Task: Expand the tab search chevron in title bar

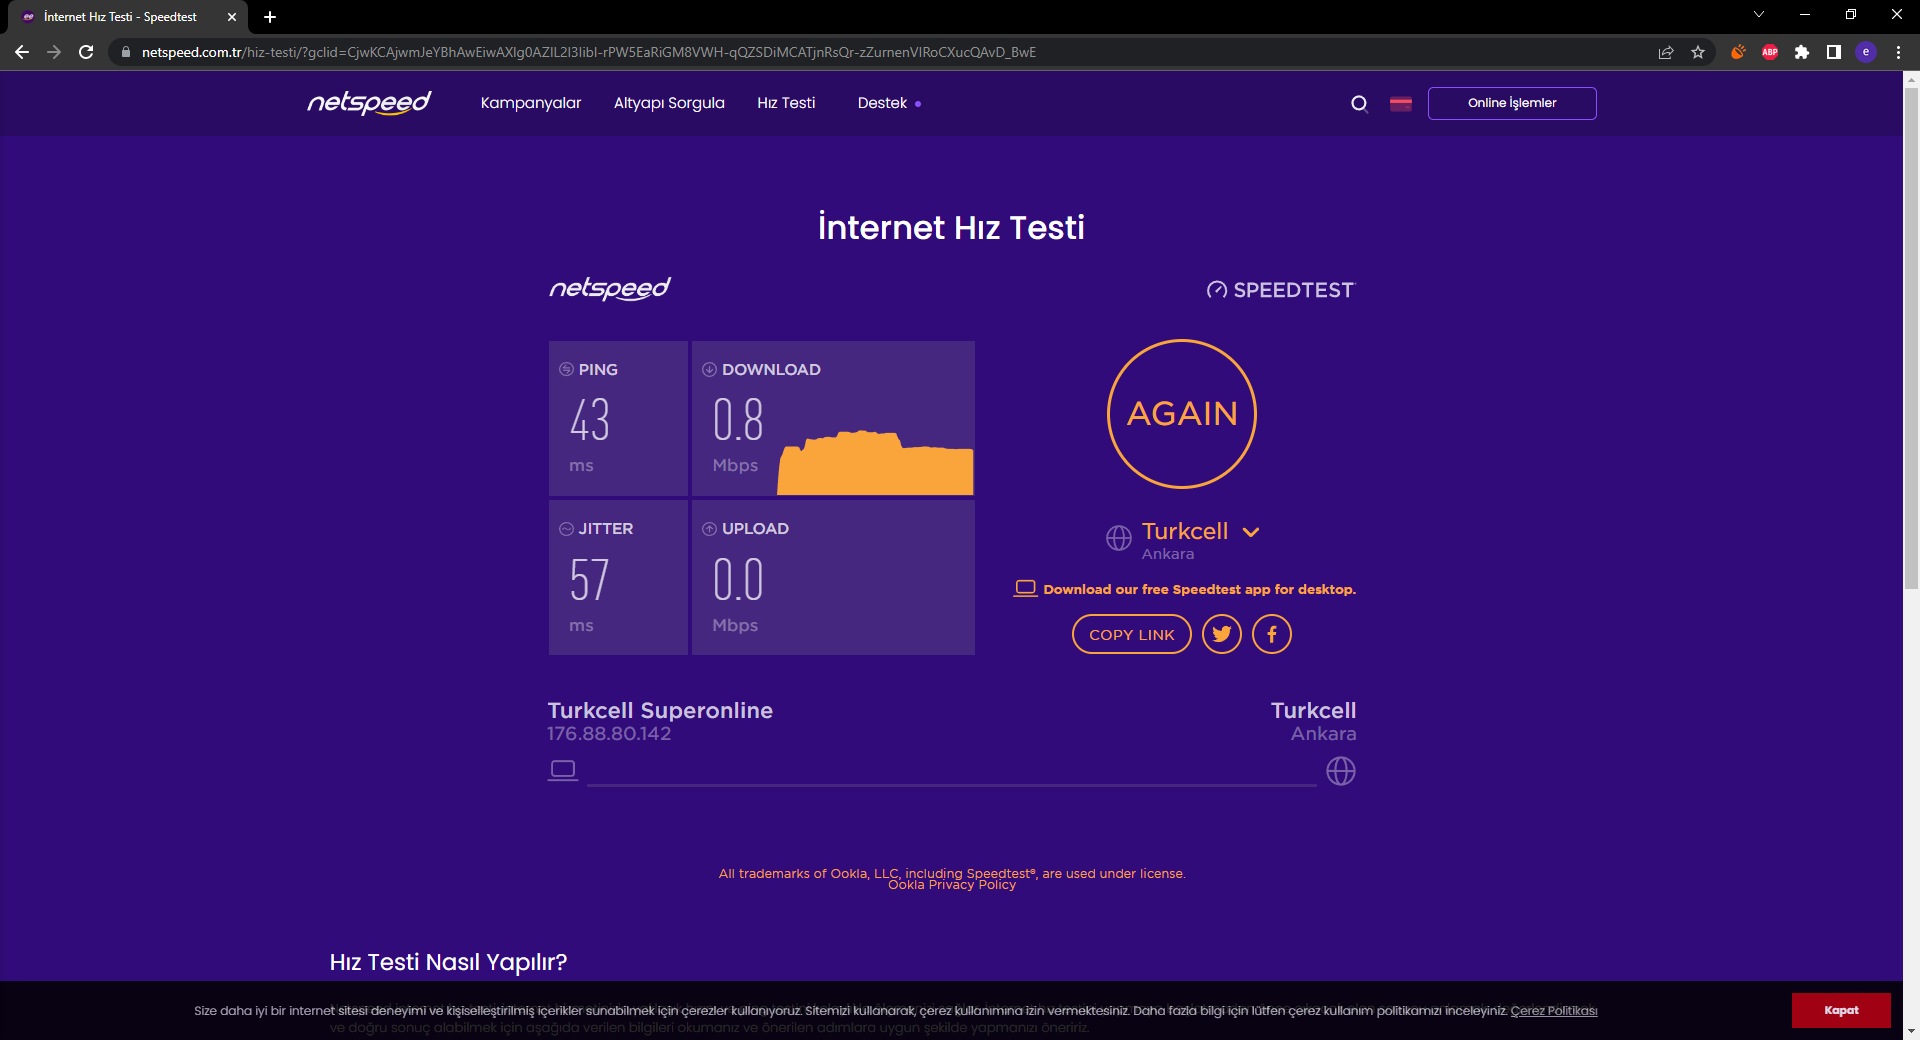Action: click(x=1759, y=15)
